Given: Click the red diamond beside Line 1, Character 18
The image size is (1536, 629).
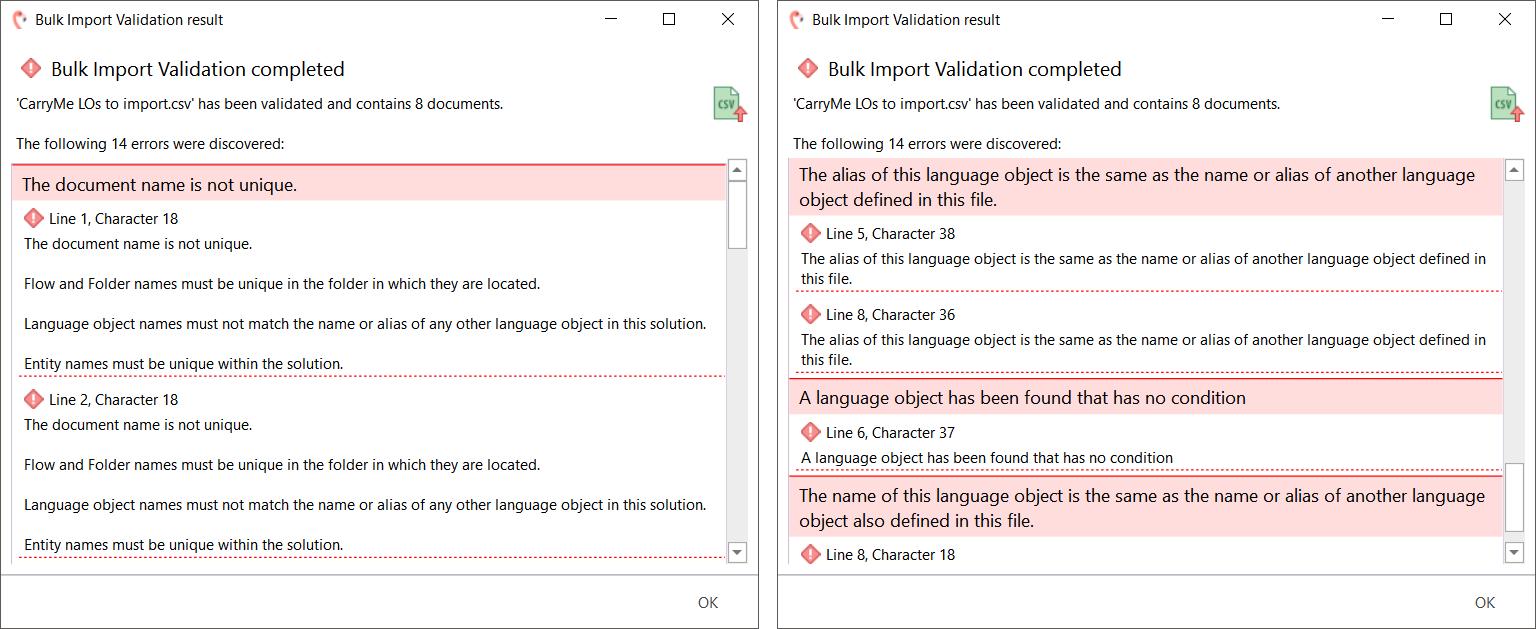Looking at the screenshot, I should point(31,218).
